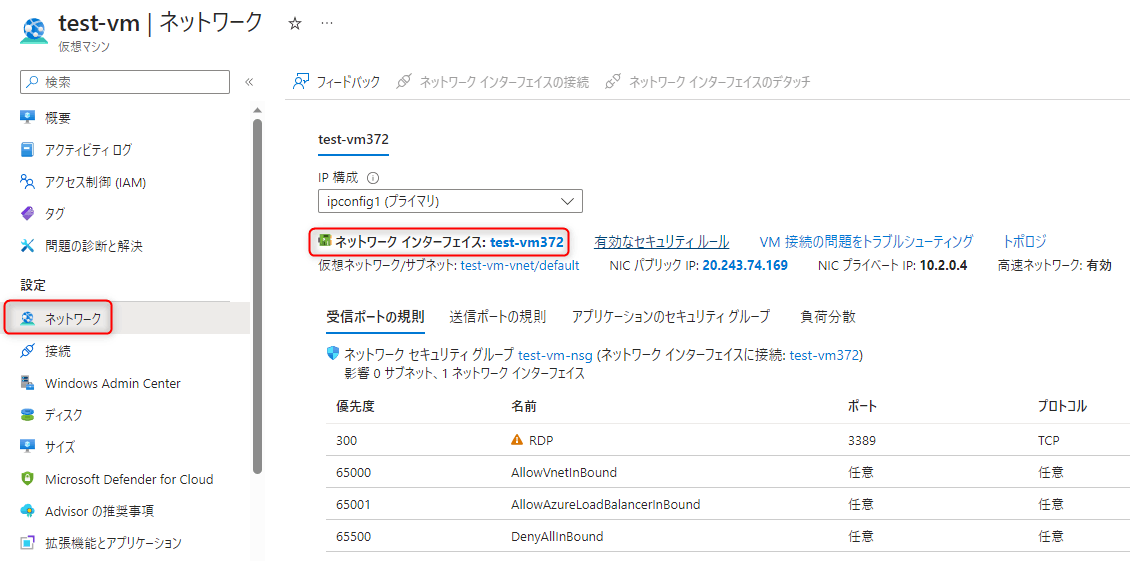Click the Windows Admin Center icon
The height and width of the screenshot is (561, 1130).
27,383
